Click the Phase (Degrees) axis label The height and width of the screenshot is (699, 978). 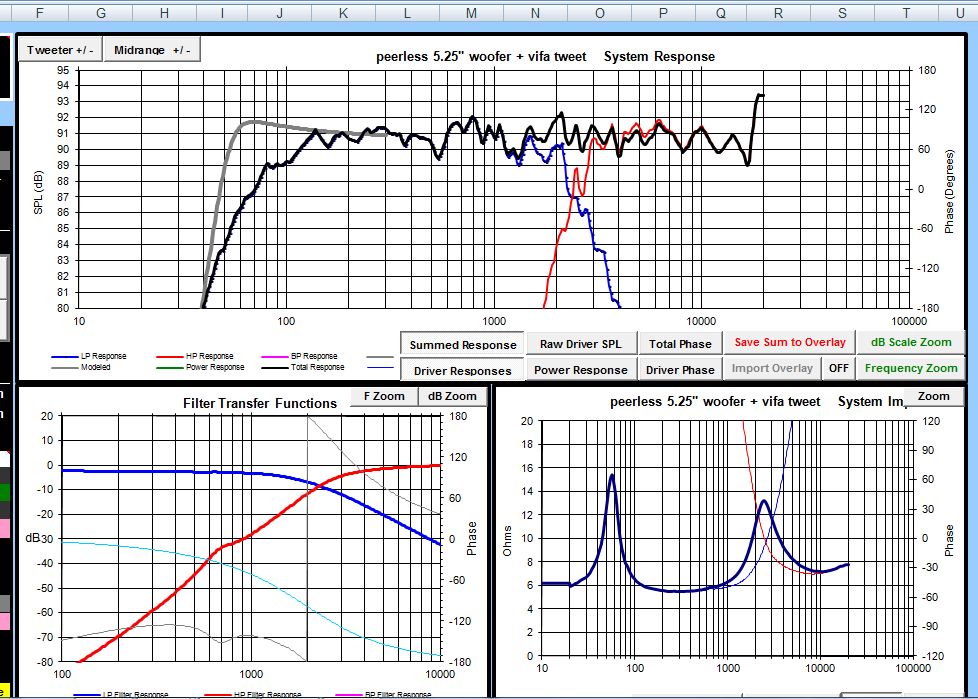tap(949, 191)
